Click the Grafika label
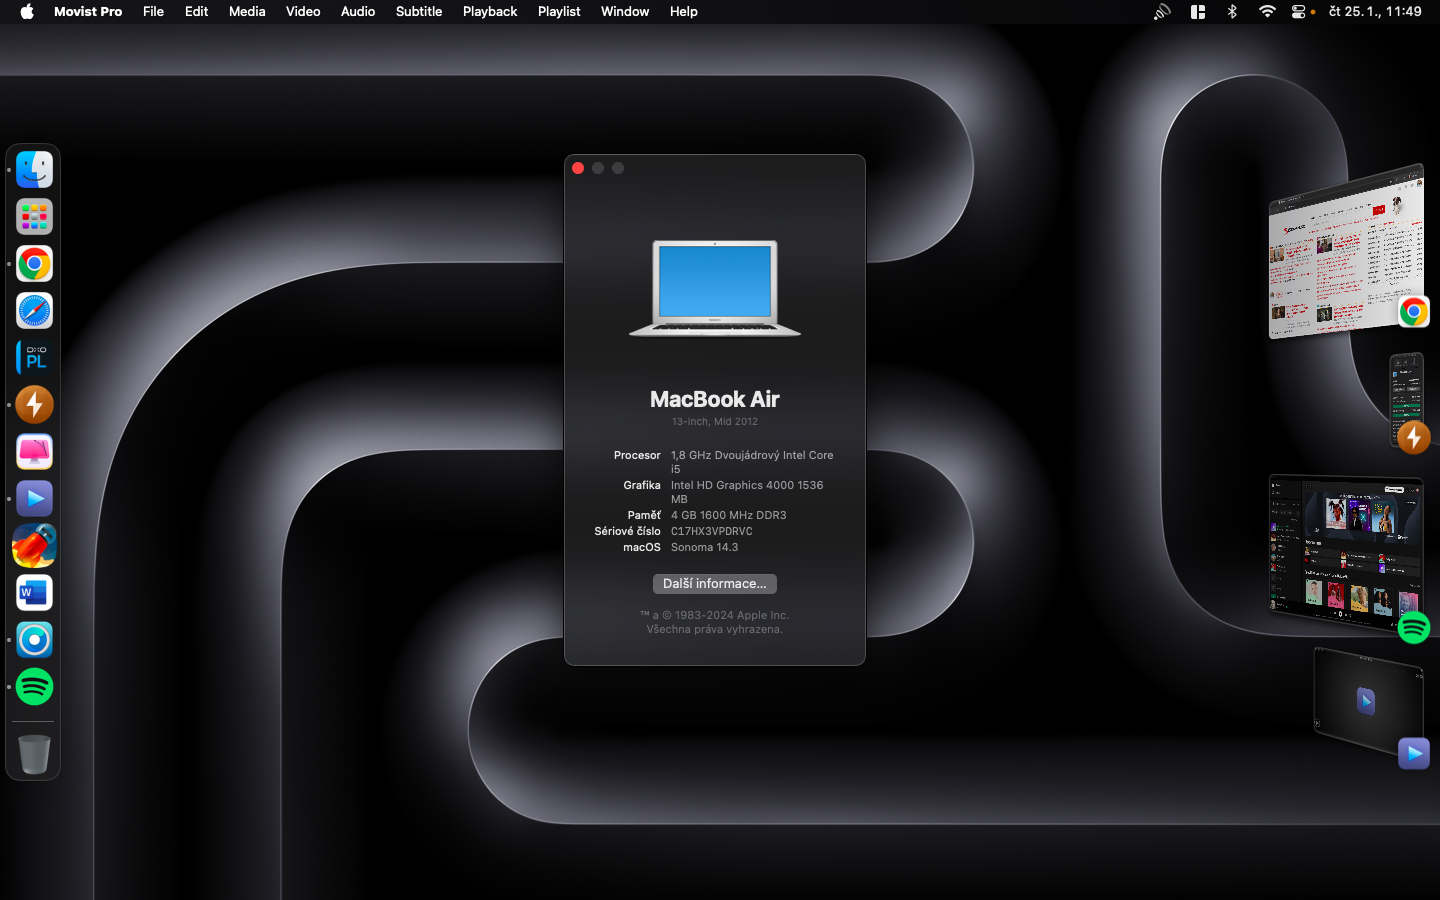The height and width of the screenshot is (900, 1440). click(642, 486)
